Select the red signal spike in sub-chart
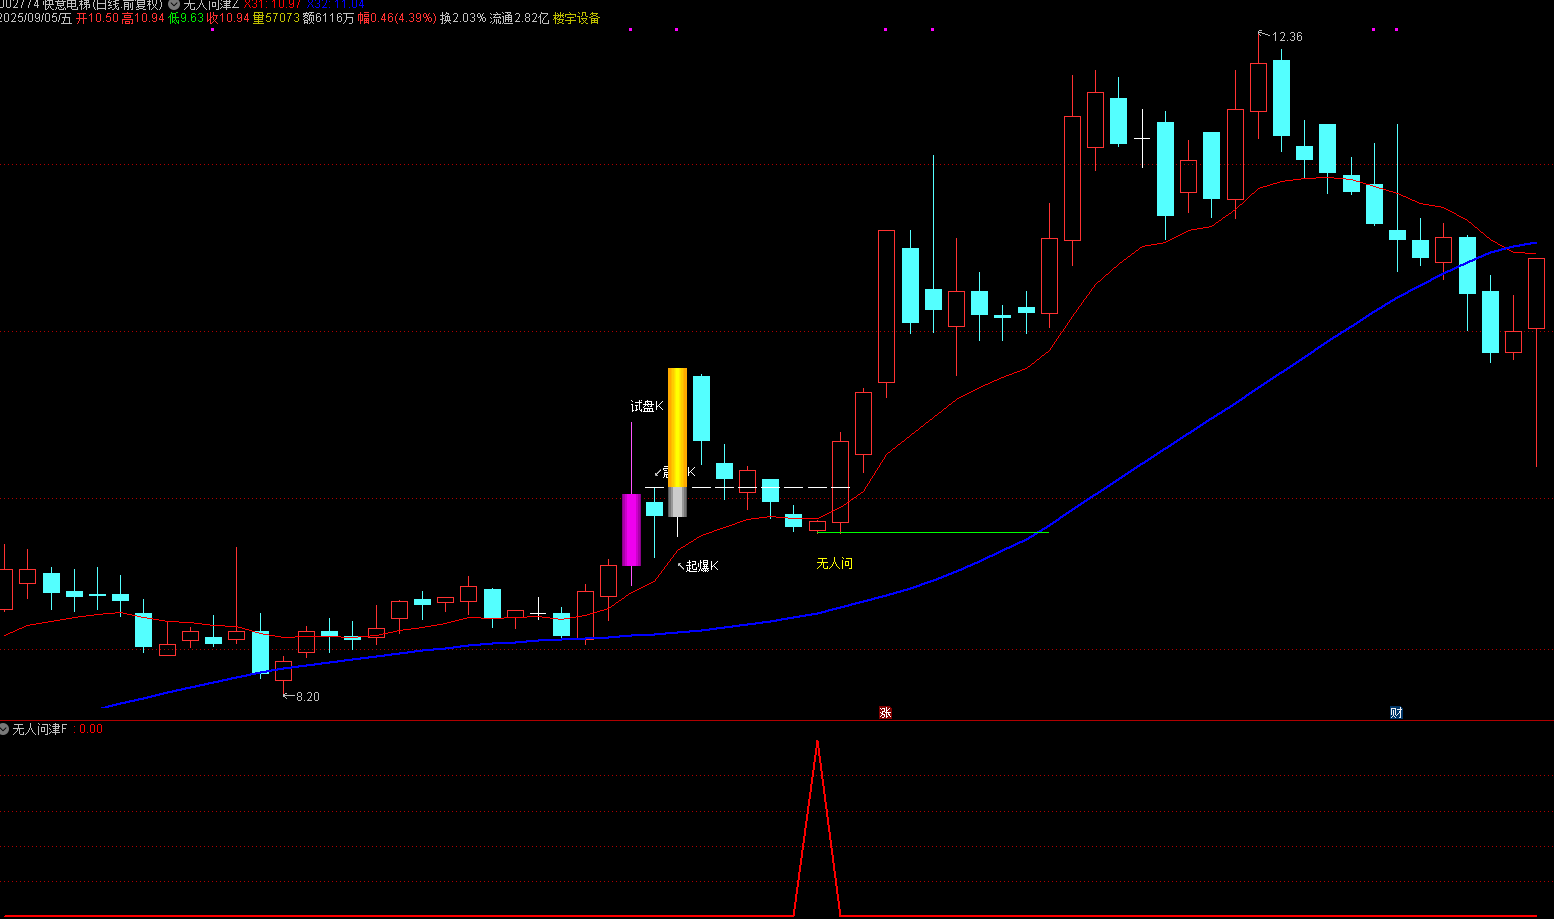Image resolution: width=1554 pixels, height=919 pixels. tap(818, 828)
